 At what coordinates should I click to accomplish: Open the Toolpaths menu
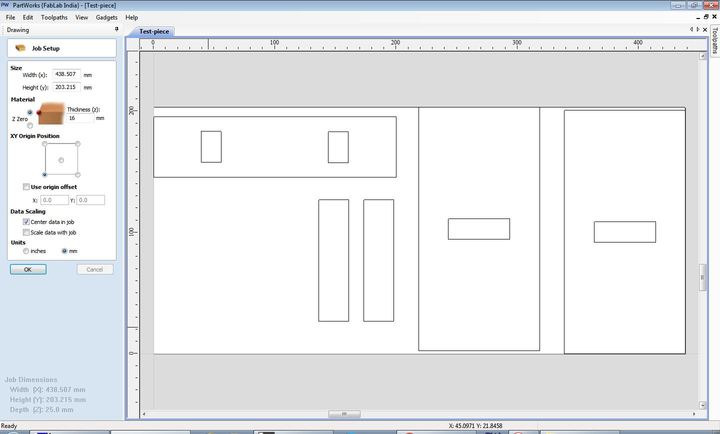(54, 17)
